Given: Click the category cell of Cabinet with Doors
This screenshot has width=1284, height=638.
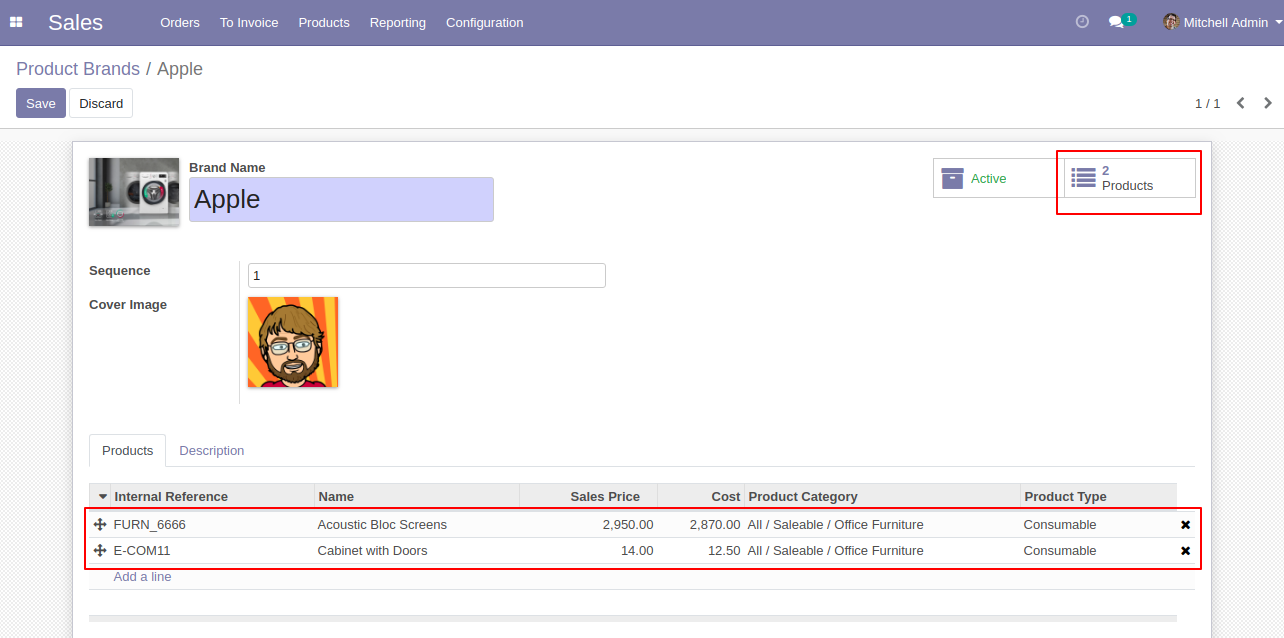Looking at the screenshot, I should 882,550.
